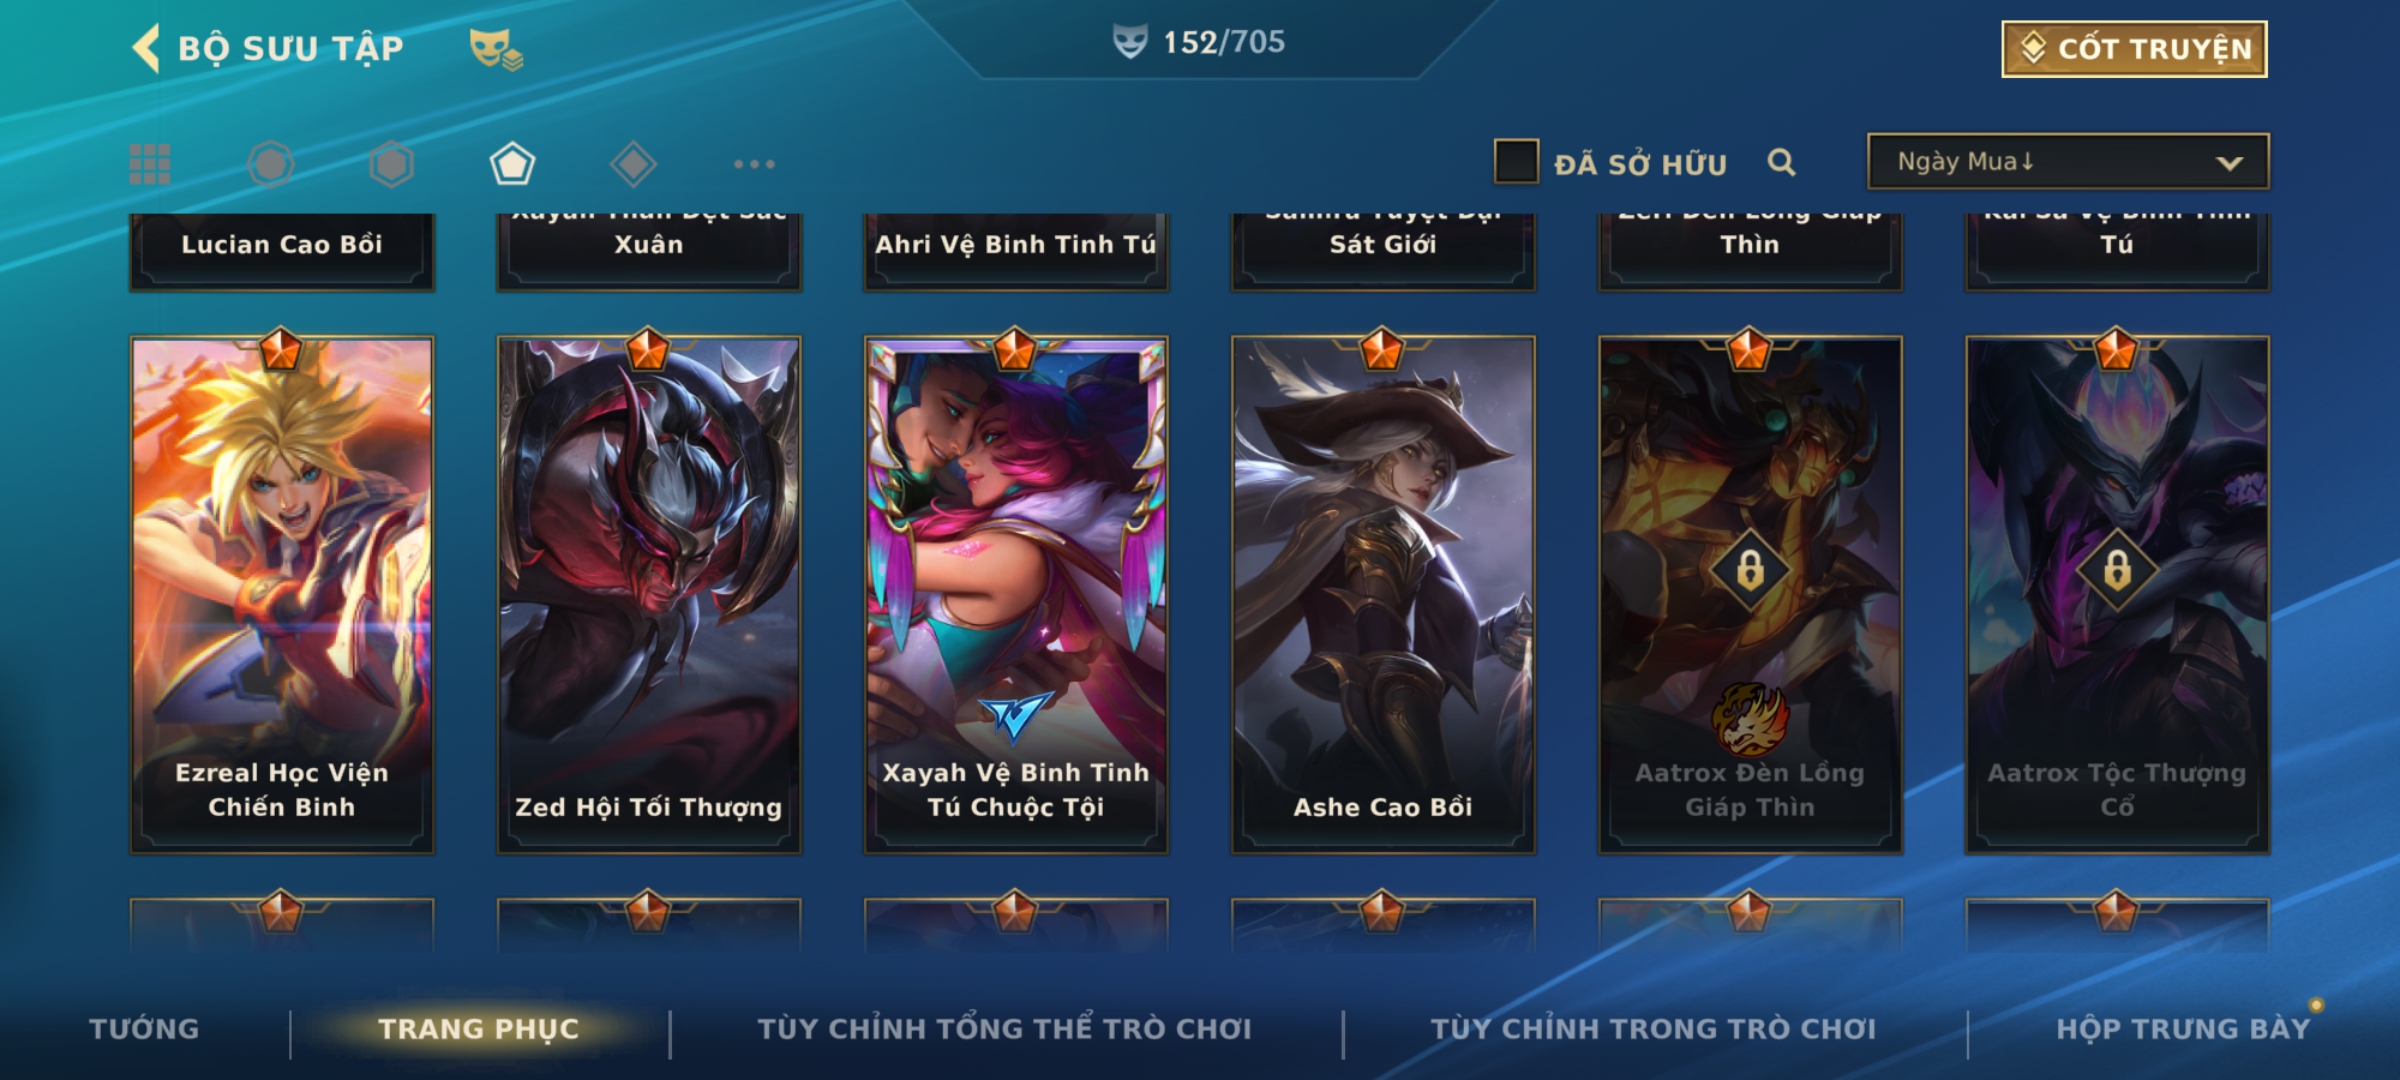The height and width of the screenshot is (1080, 2400).
Task: Open Tùy Chỉnh Tổng Thể Trò Chơi tab
Action: tap(1004, 1029)
